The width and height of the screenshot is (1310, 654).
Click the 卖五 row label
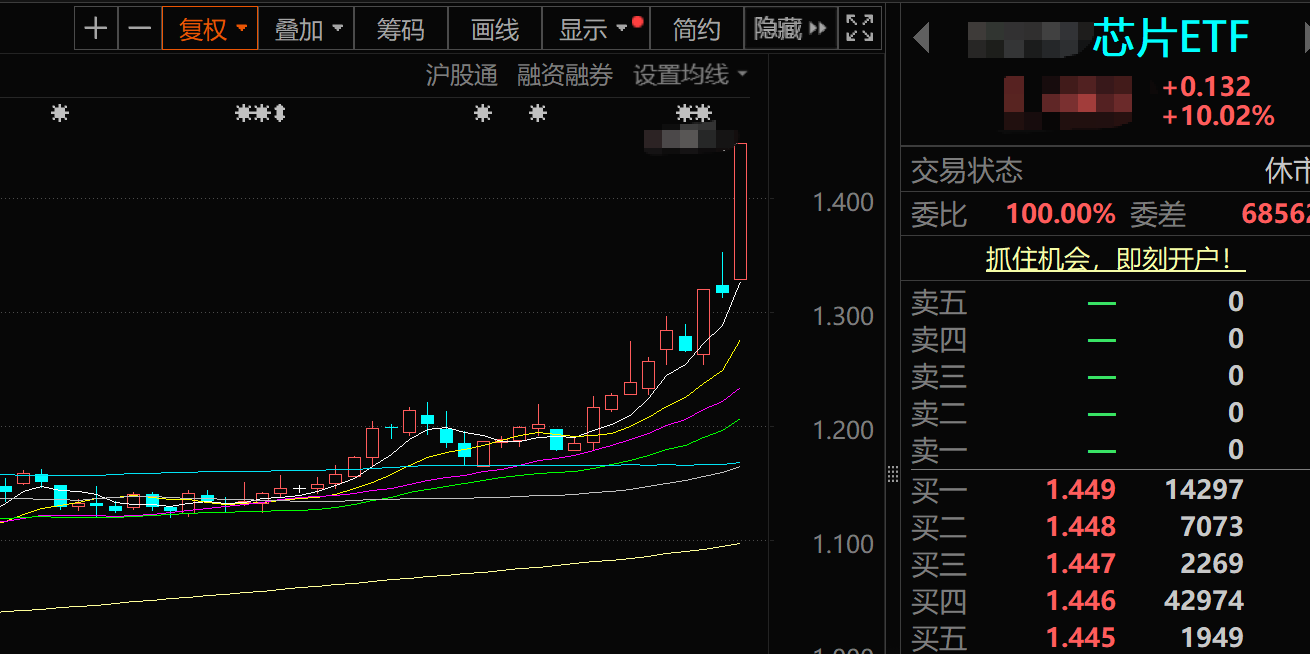coord(939,302)
